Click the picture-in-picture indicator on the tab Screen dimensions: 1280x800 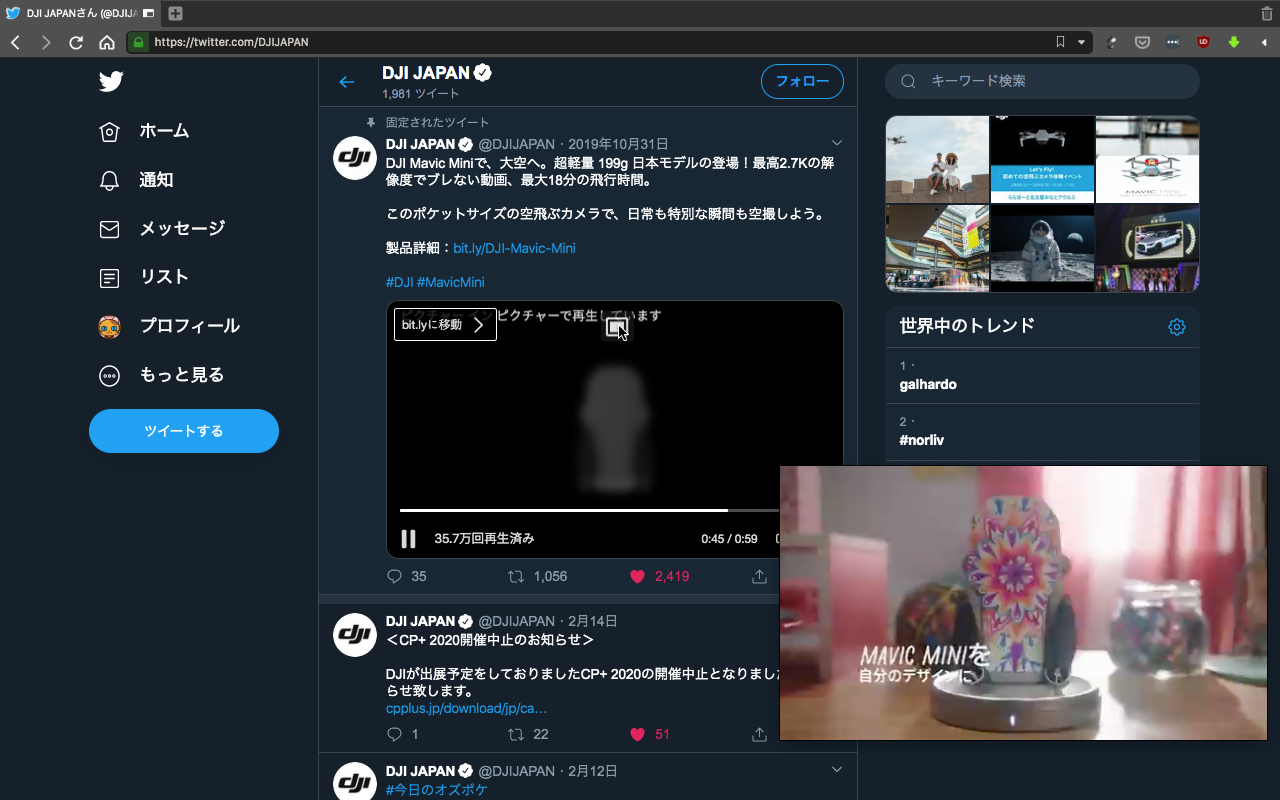[x=148, y=14]
